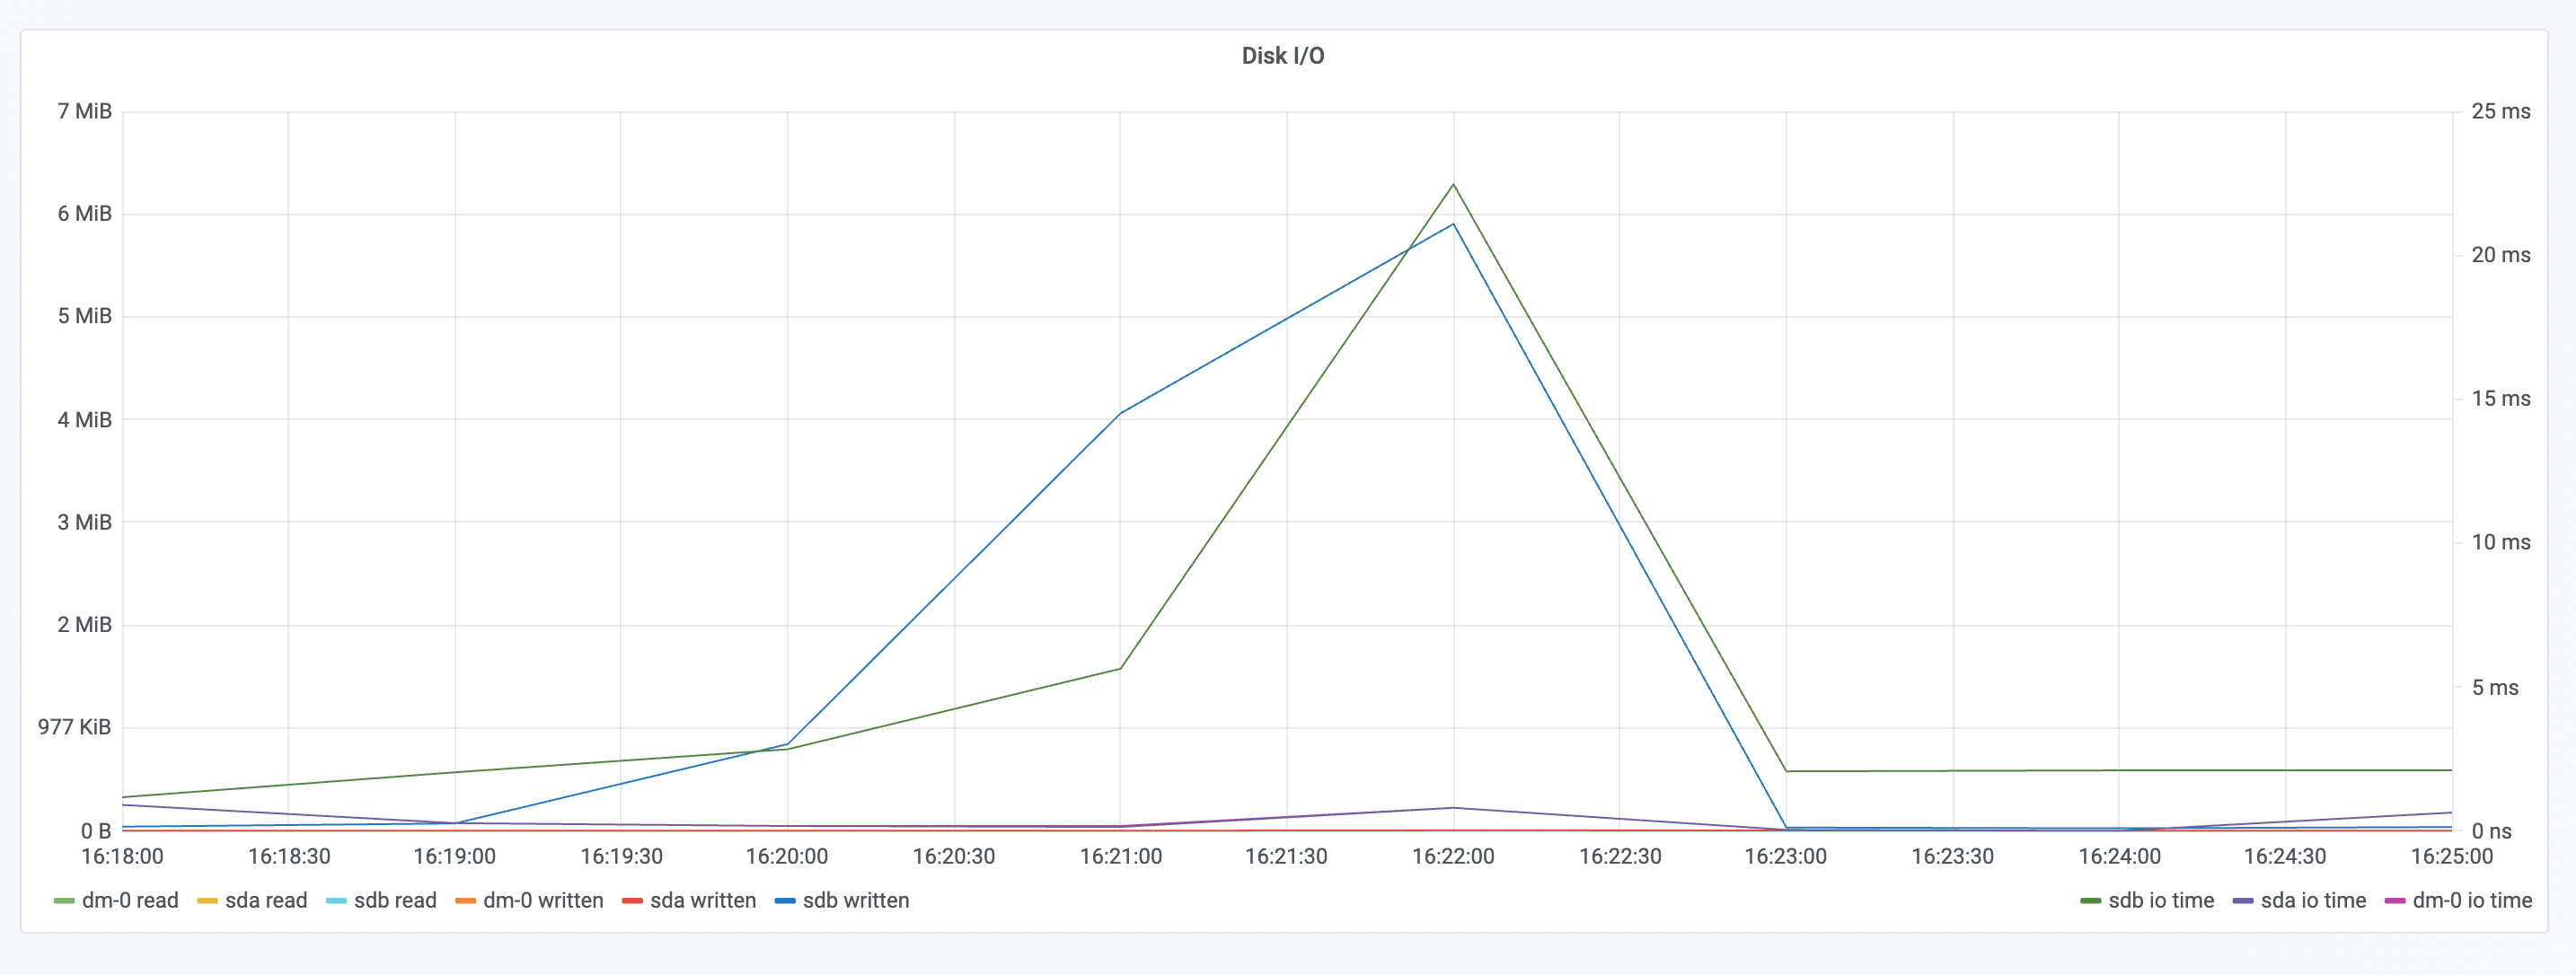Click the dm-0 written orange color swatch

pyautogui.click(x=465, y=901)
